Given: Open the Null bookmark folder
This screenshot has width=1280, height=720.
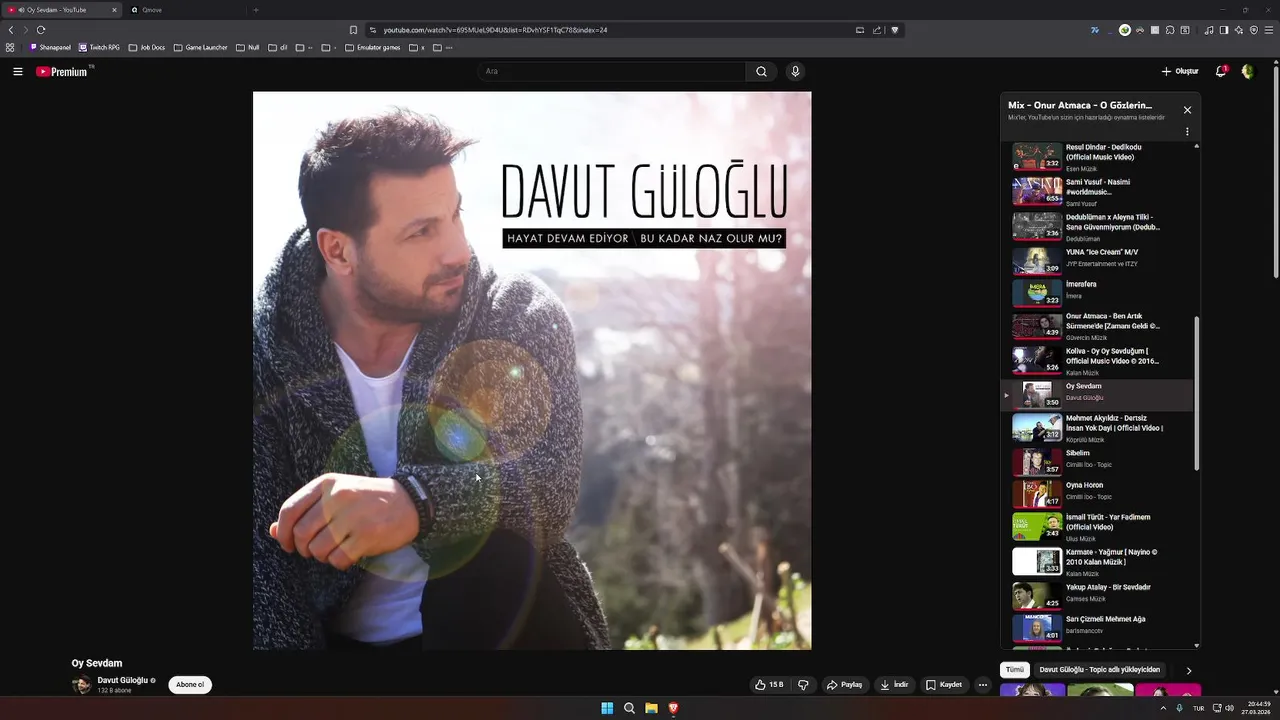Looking at the screenshot, I should click(247, 47).
